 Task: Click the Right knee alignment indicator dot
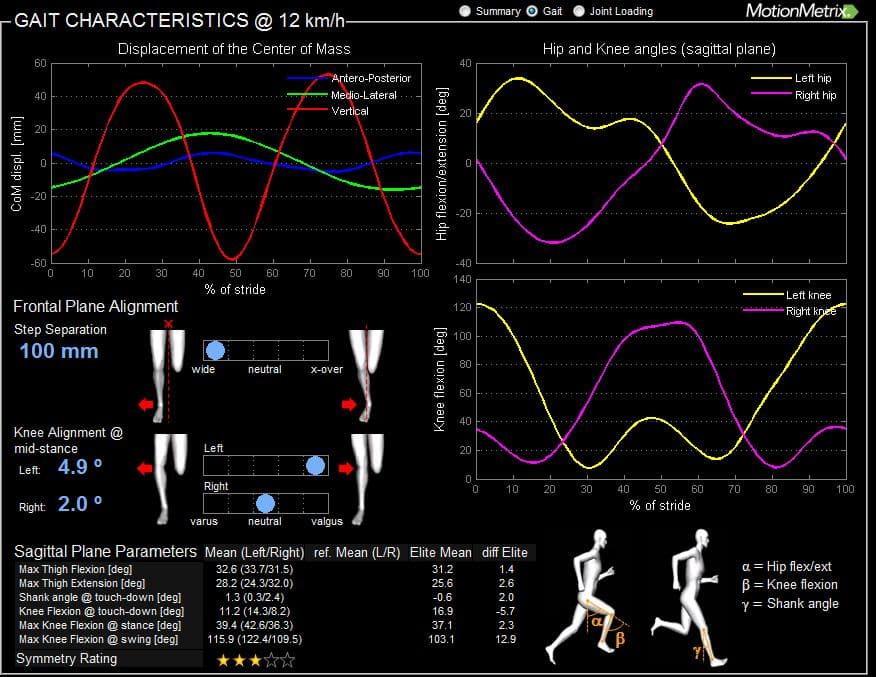265,503
